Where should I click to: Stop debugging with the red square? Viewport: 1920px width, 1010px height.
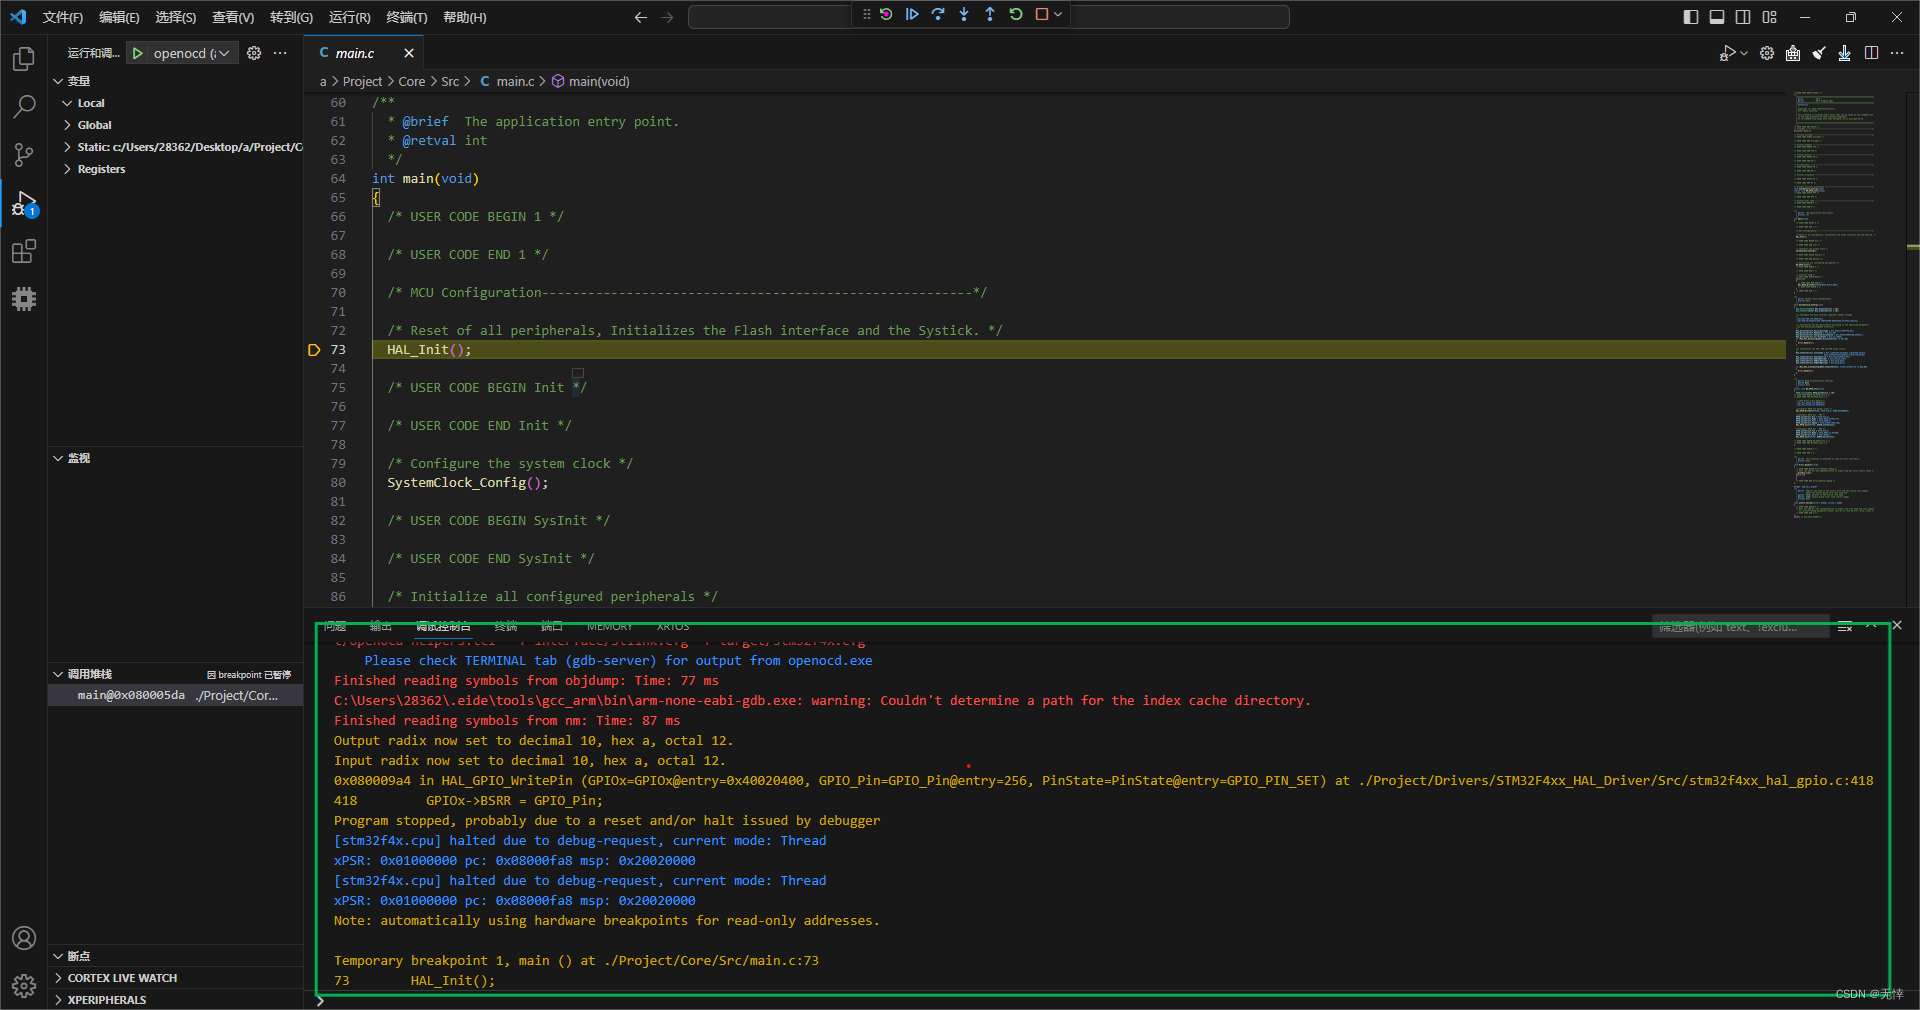(x=1041, y=14)
